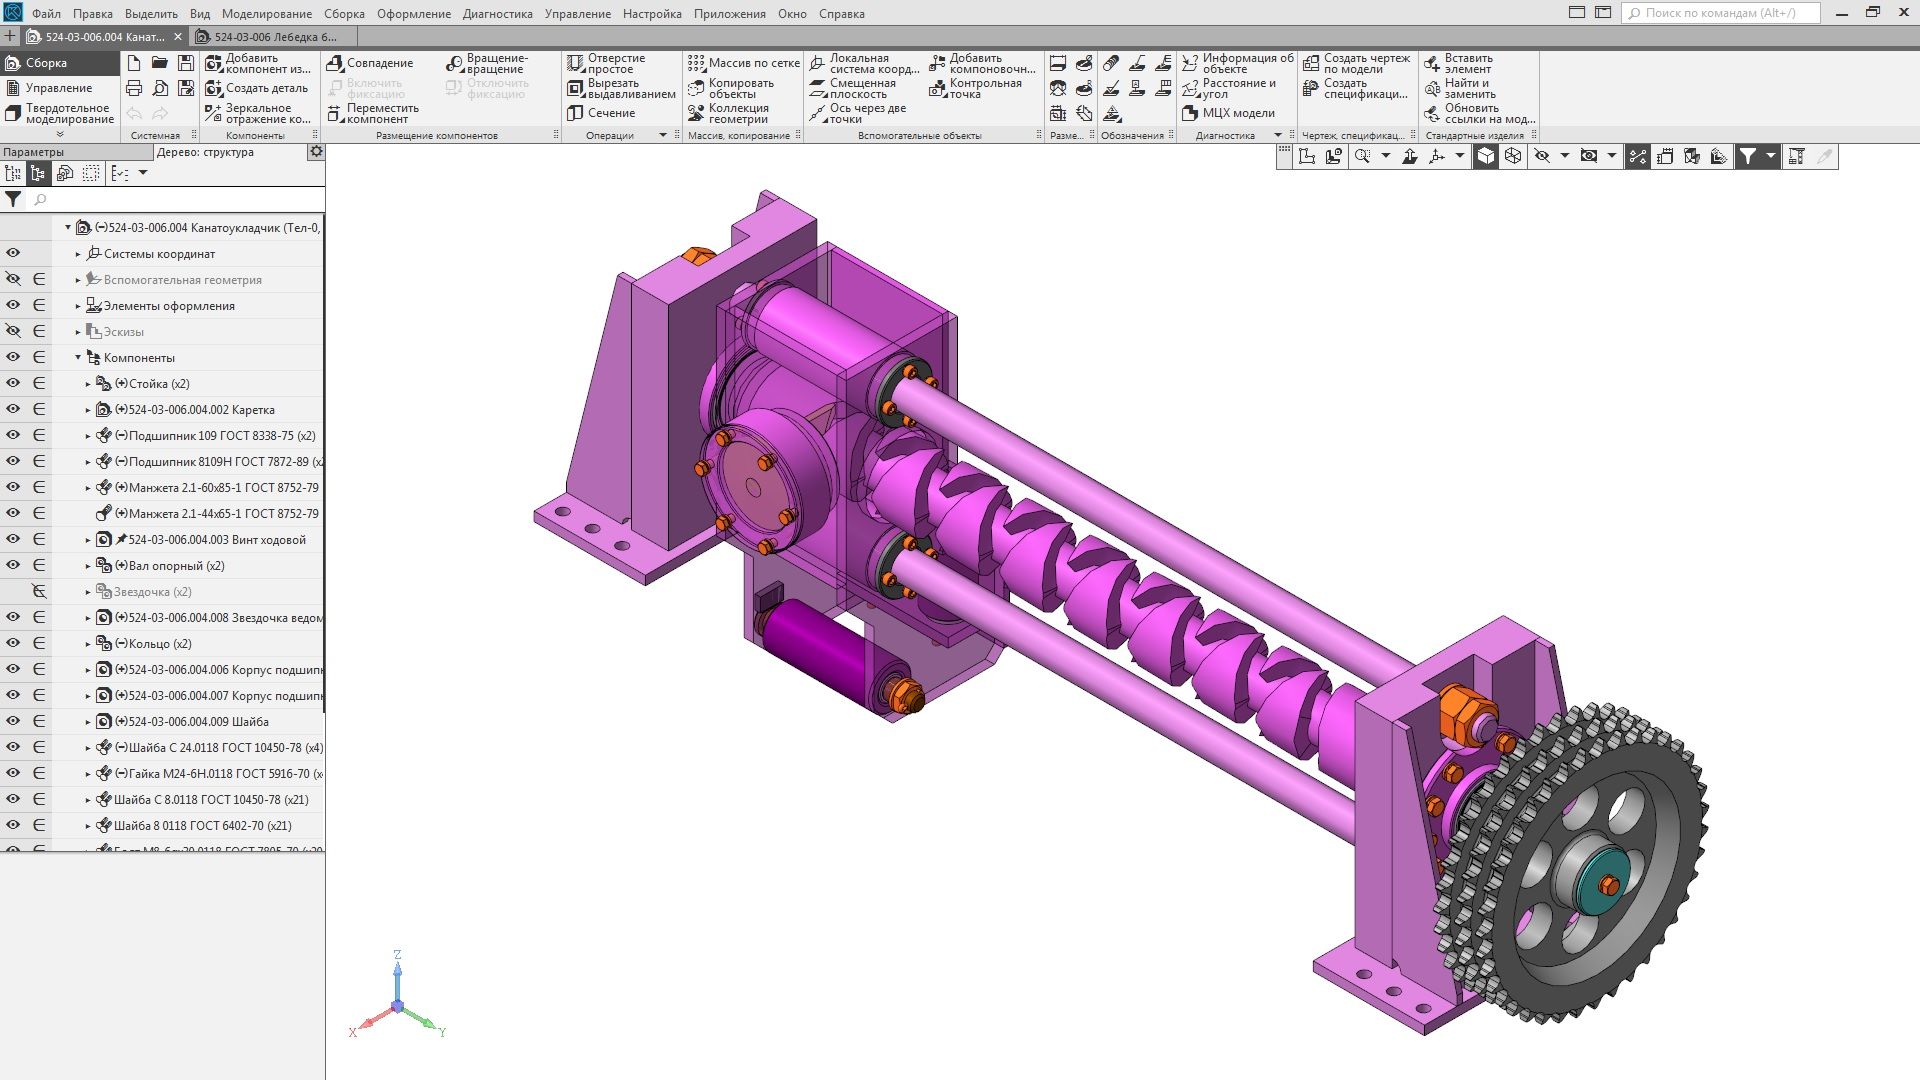This screenshot has width=1920, height=1080.
Task: Click Массив по сетке pattern icon
Action: 697,63
